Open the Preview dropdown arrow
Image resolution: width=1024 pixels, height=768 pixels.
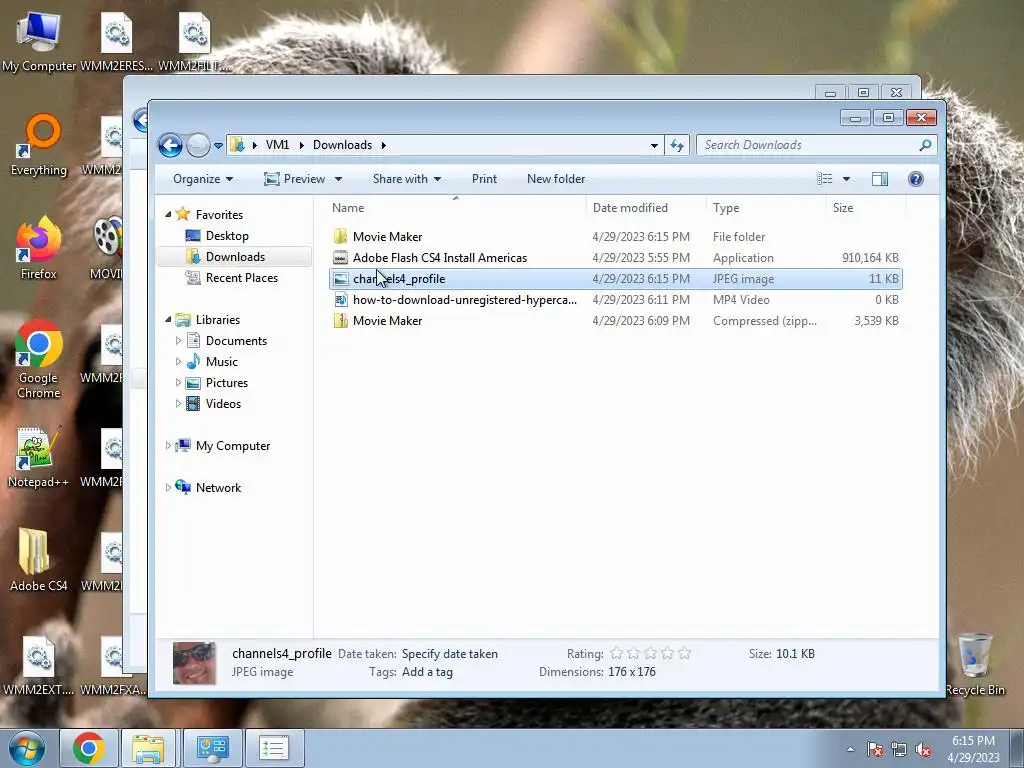click(338, 179)
